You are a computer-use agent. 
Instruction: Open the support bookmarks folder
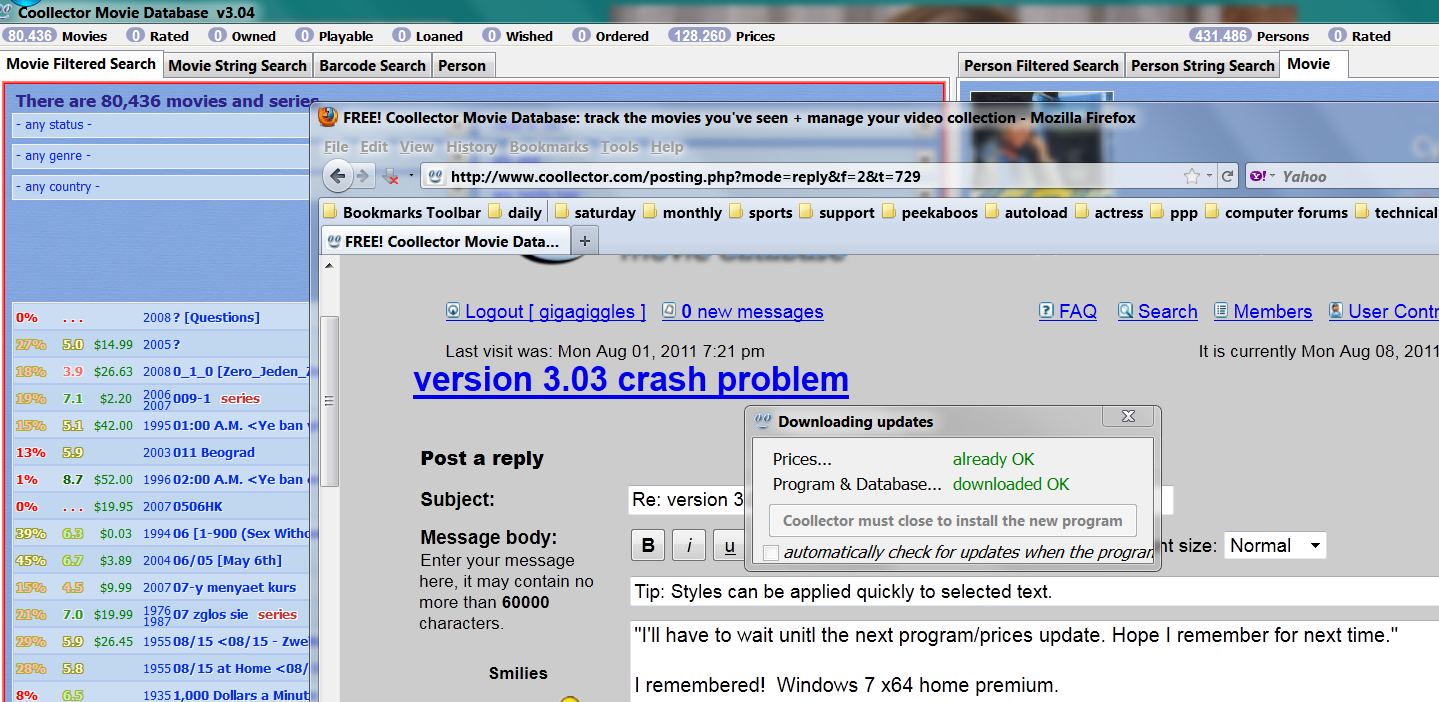pos(836,212)
